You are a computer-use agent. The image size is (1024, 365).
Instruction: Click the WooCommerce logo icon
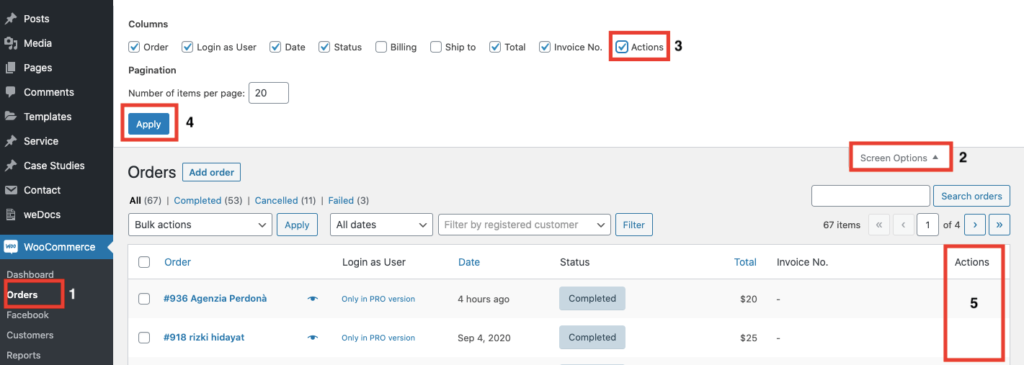tap(10, 247)
